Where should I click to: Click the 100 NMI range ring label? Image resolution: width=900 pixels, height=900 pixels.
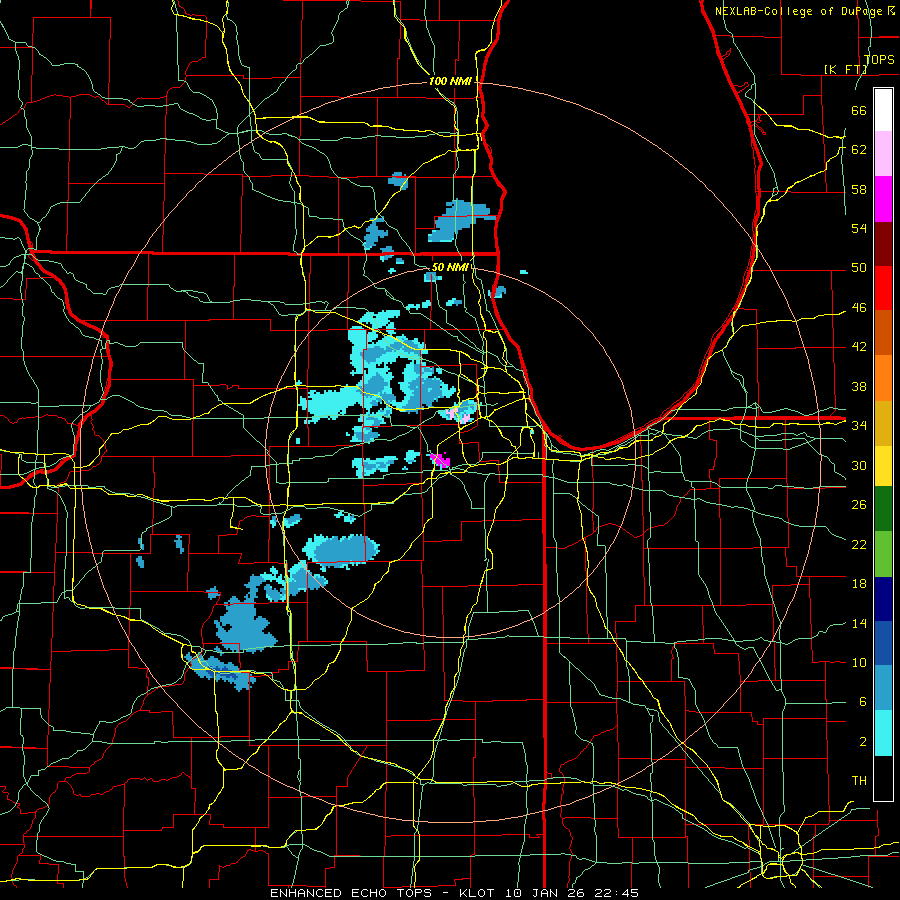[450, 82]
